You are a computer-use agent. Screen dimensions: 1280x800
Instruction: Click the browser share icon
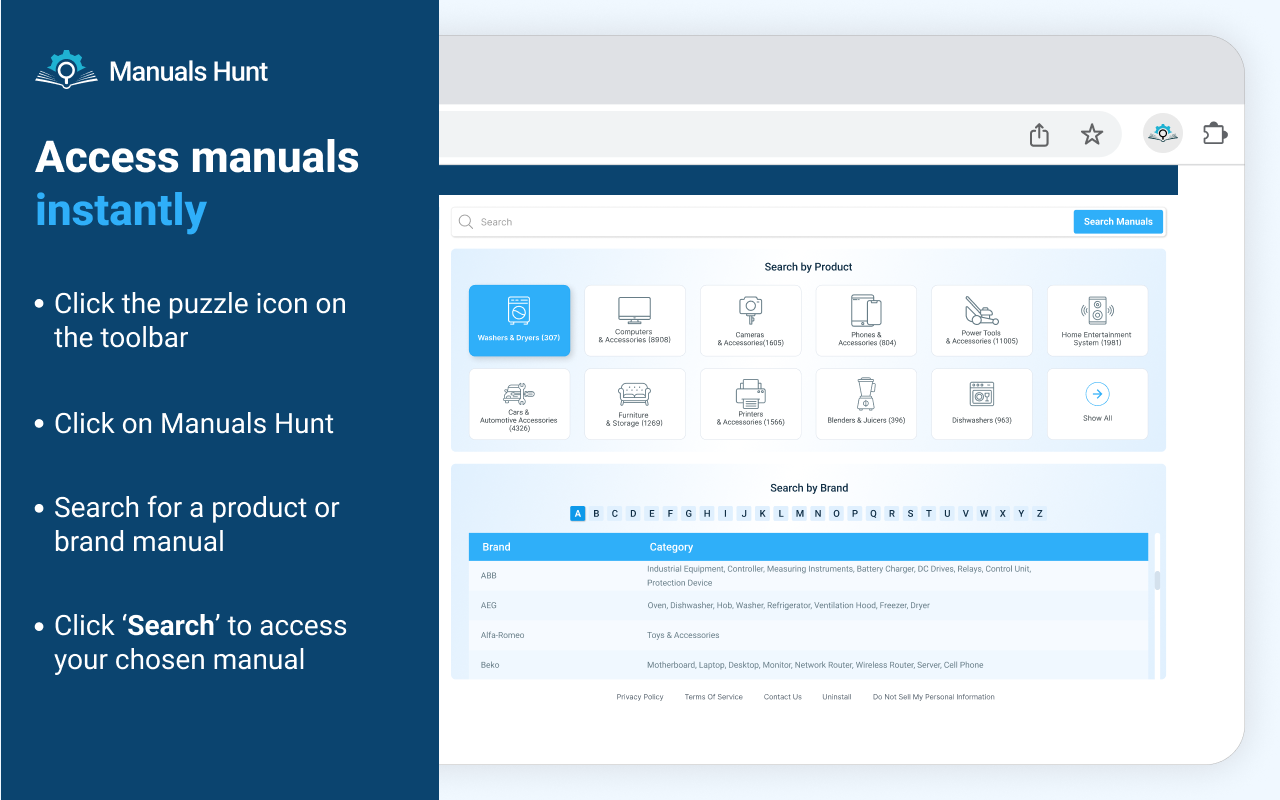pyautogui.click(x=1039, y=134)
